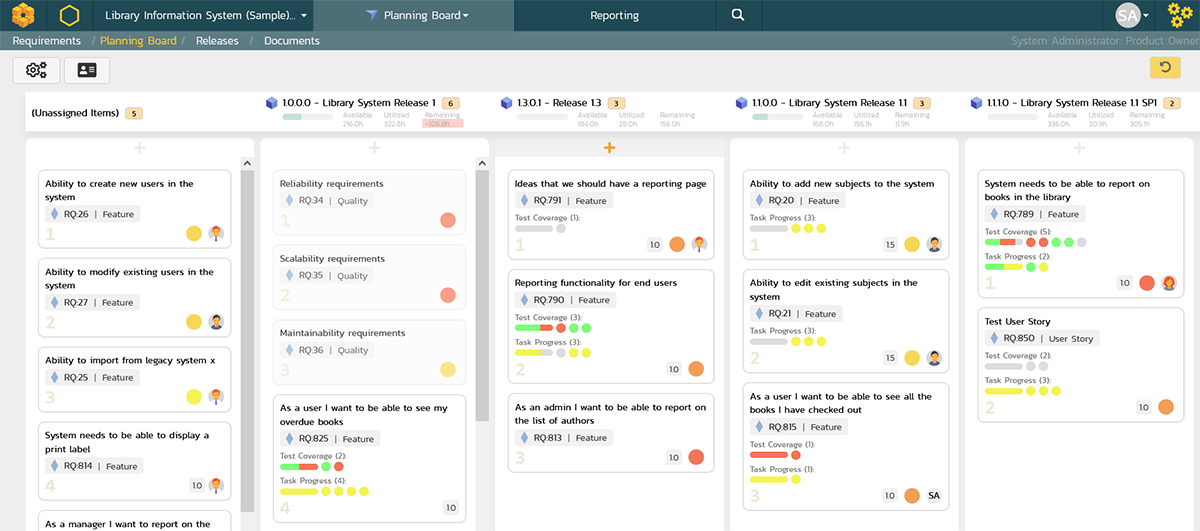The width and height of the screenshot is (1200, 531).
Task: Open the orange cube logo home icon
Action: coord(23,15)
